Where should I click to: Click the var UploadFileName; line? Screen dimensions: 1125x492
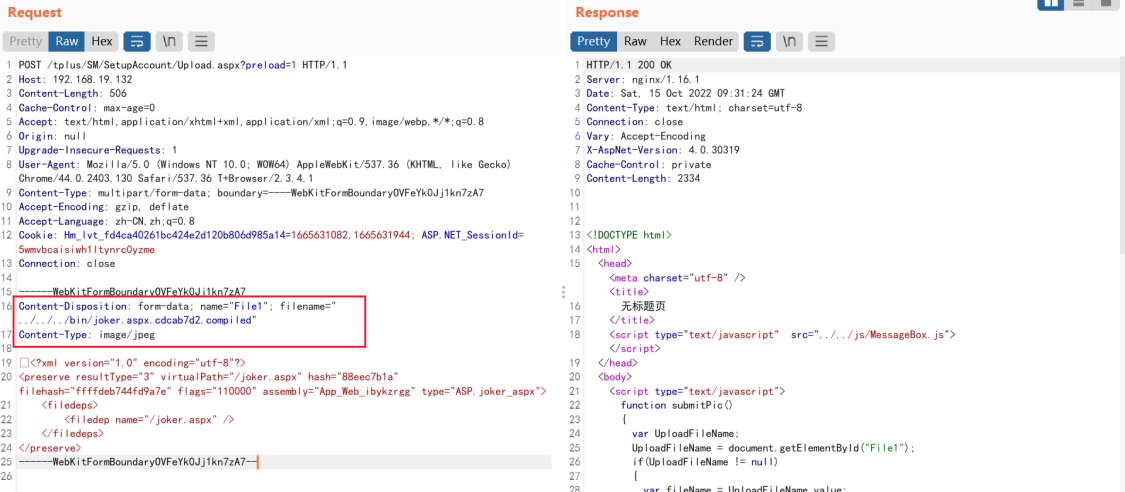pyautogui.click(x=685, y=434)
